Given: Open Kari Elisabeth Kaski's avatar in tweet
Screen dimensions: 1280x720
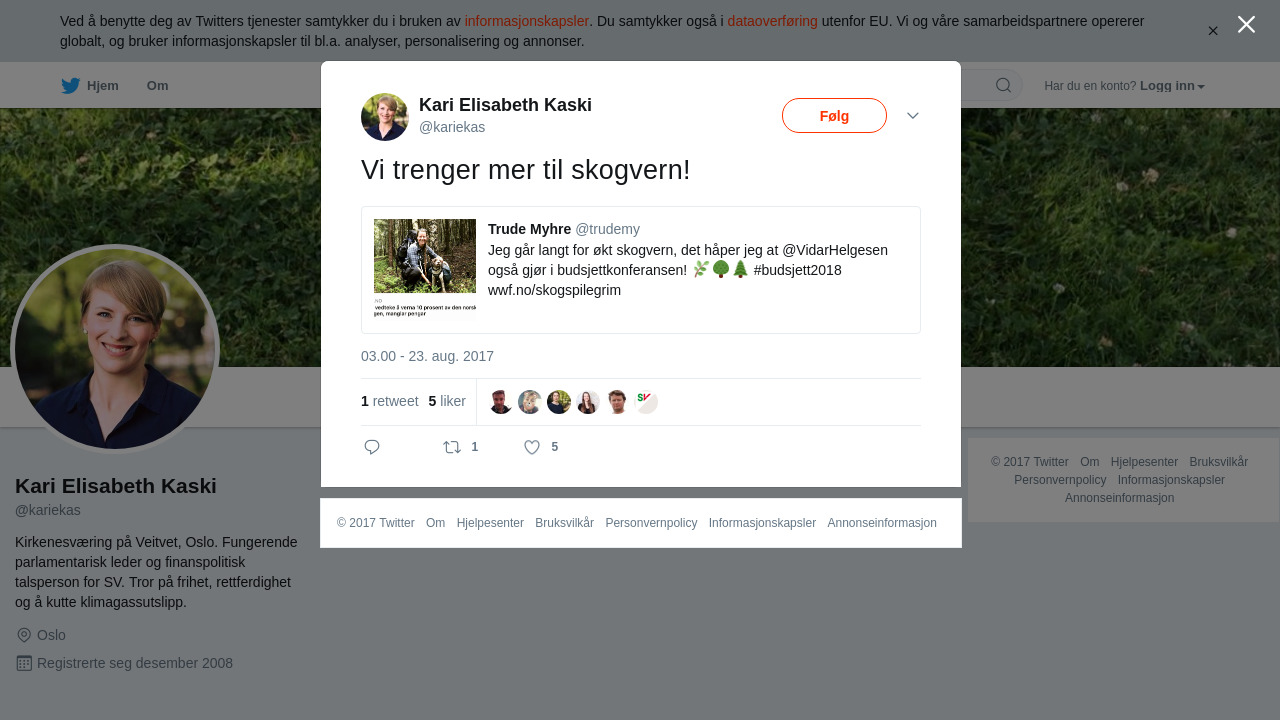Looking at the screenshot, I should [385, 117].
